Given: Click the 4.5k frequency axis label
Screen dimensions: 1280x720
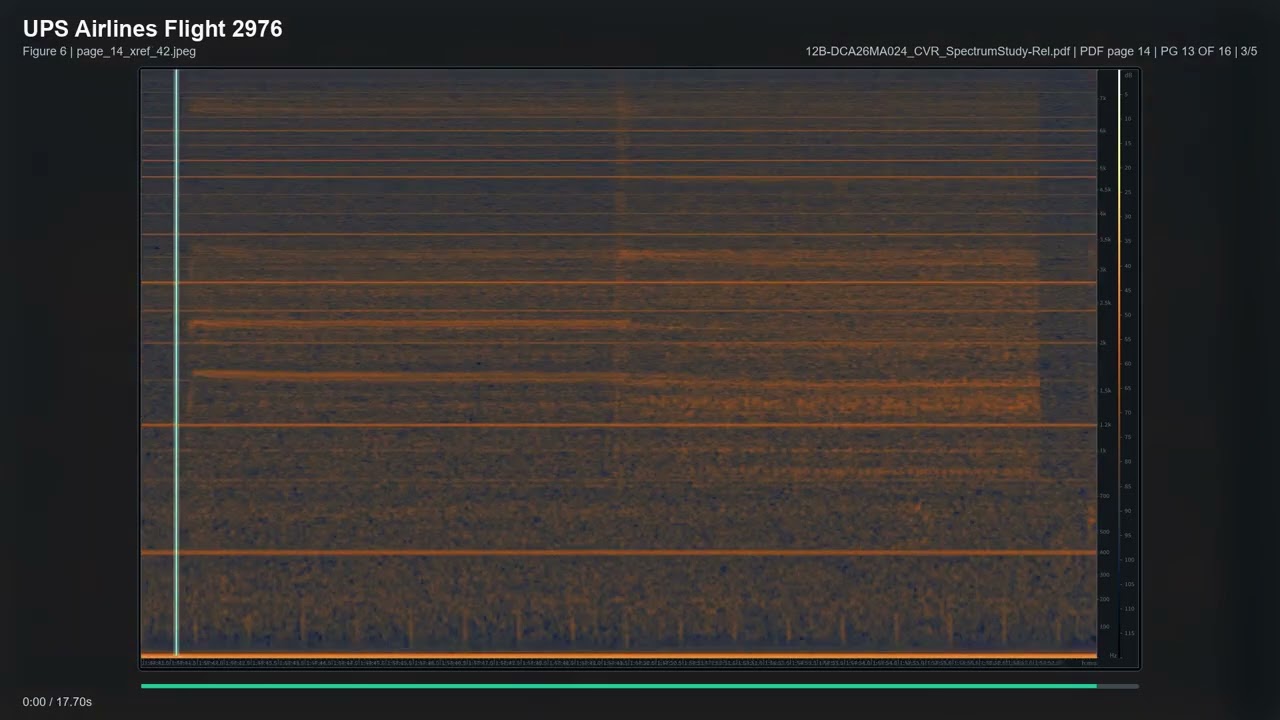Looking at the screenshot, I should coord(1105,189).
